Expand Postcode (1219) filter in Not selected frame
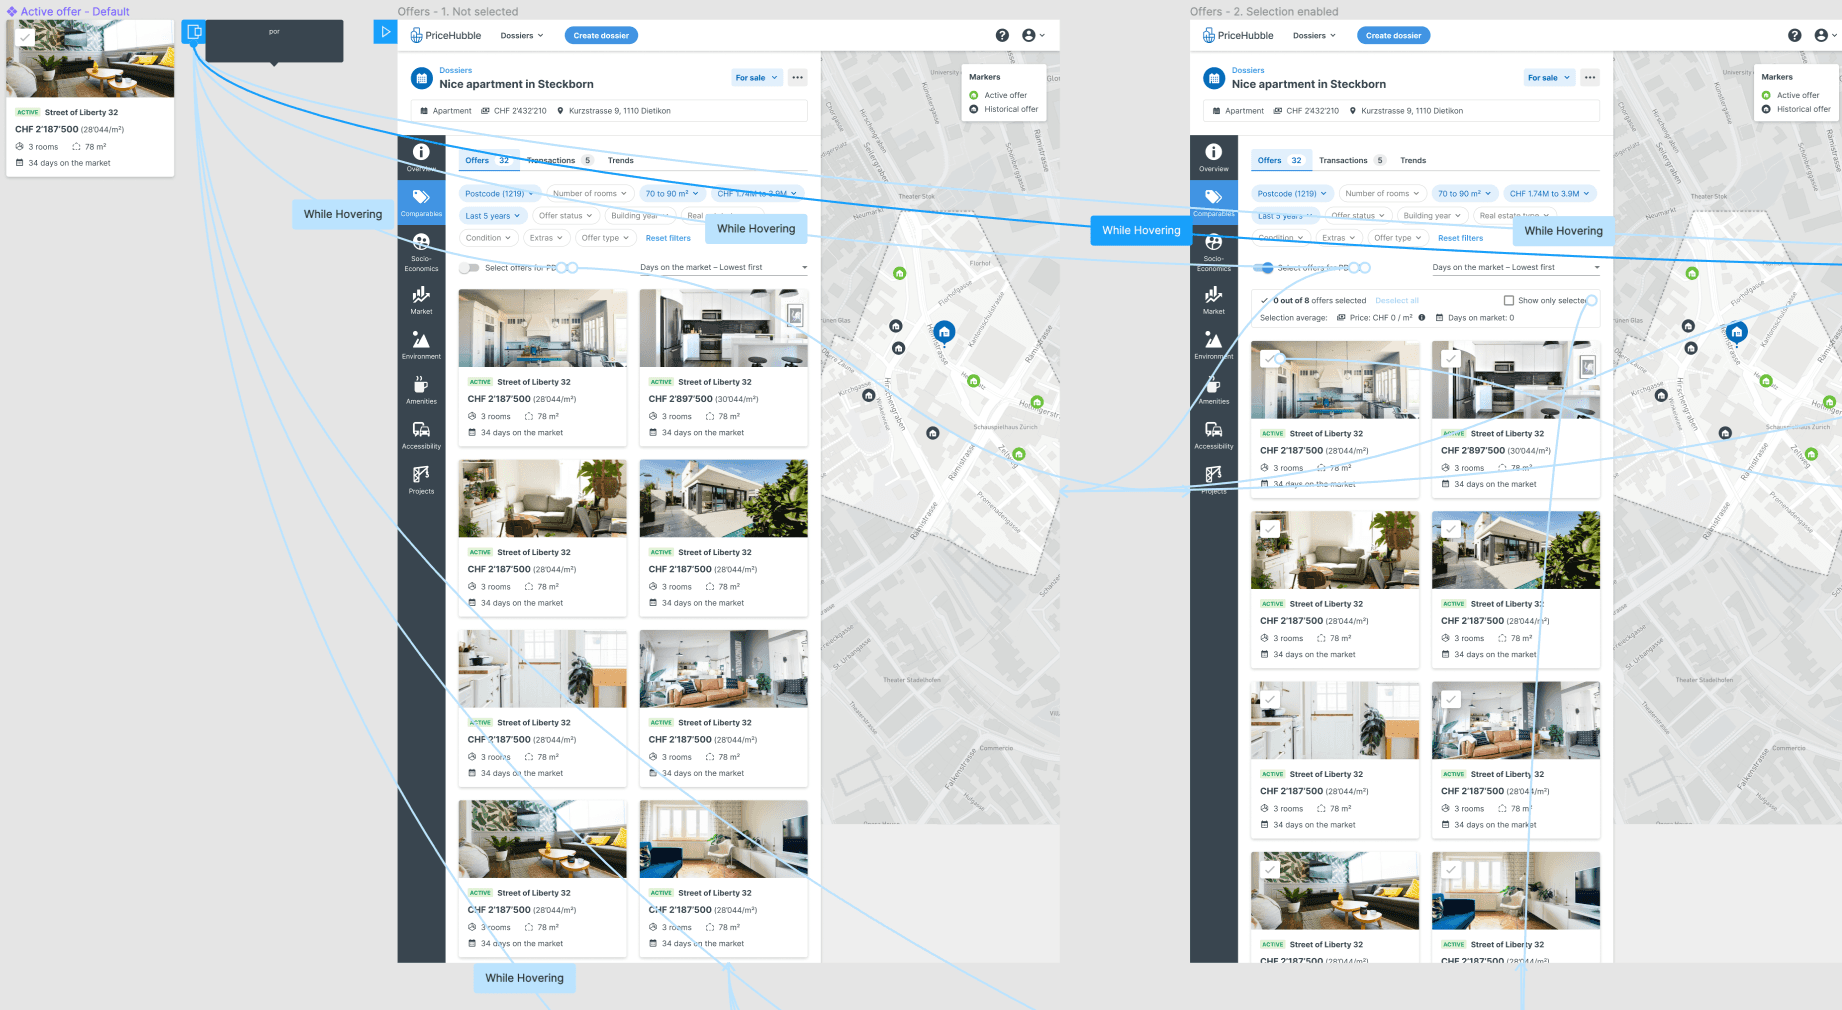The height and width of the screenshot is (1010, 1842). (x=499, y=194)
